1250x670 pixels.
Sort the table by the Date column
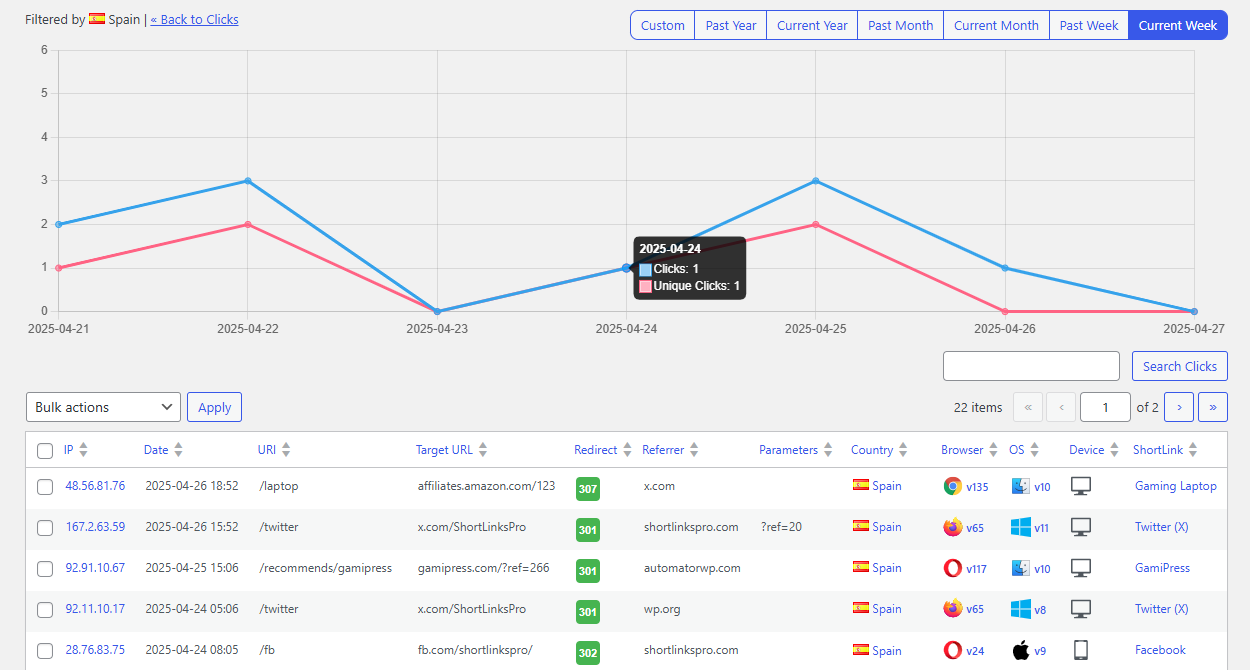click(155, 449)
